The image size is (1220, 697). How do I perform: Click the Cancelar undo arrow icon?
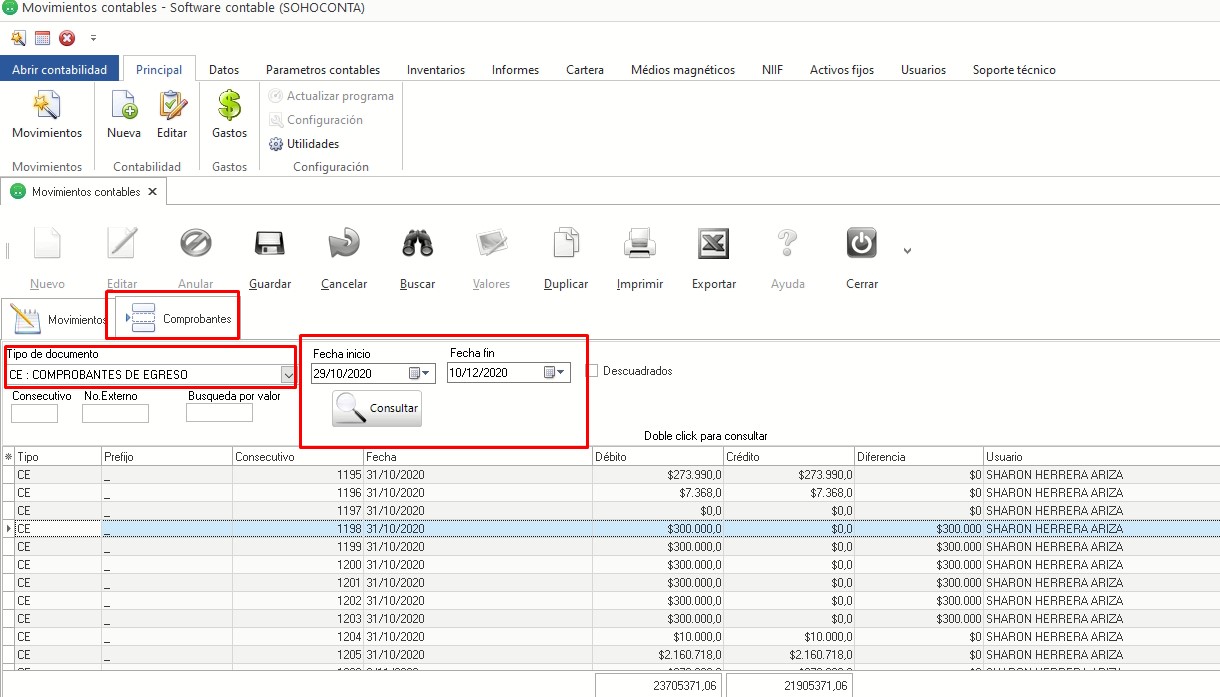tap(344, 244)
